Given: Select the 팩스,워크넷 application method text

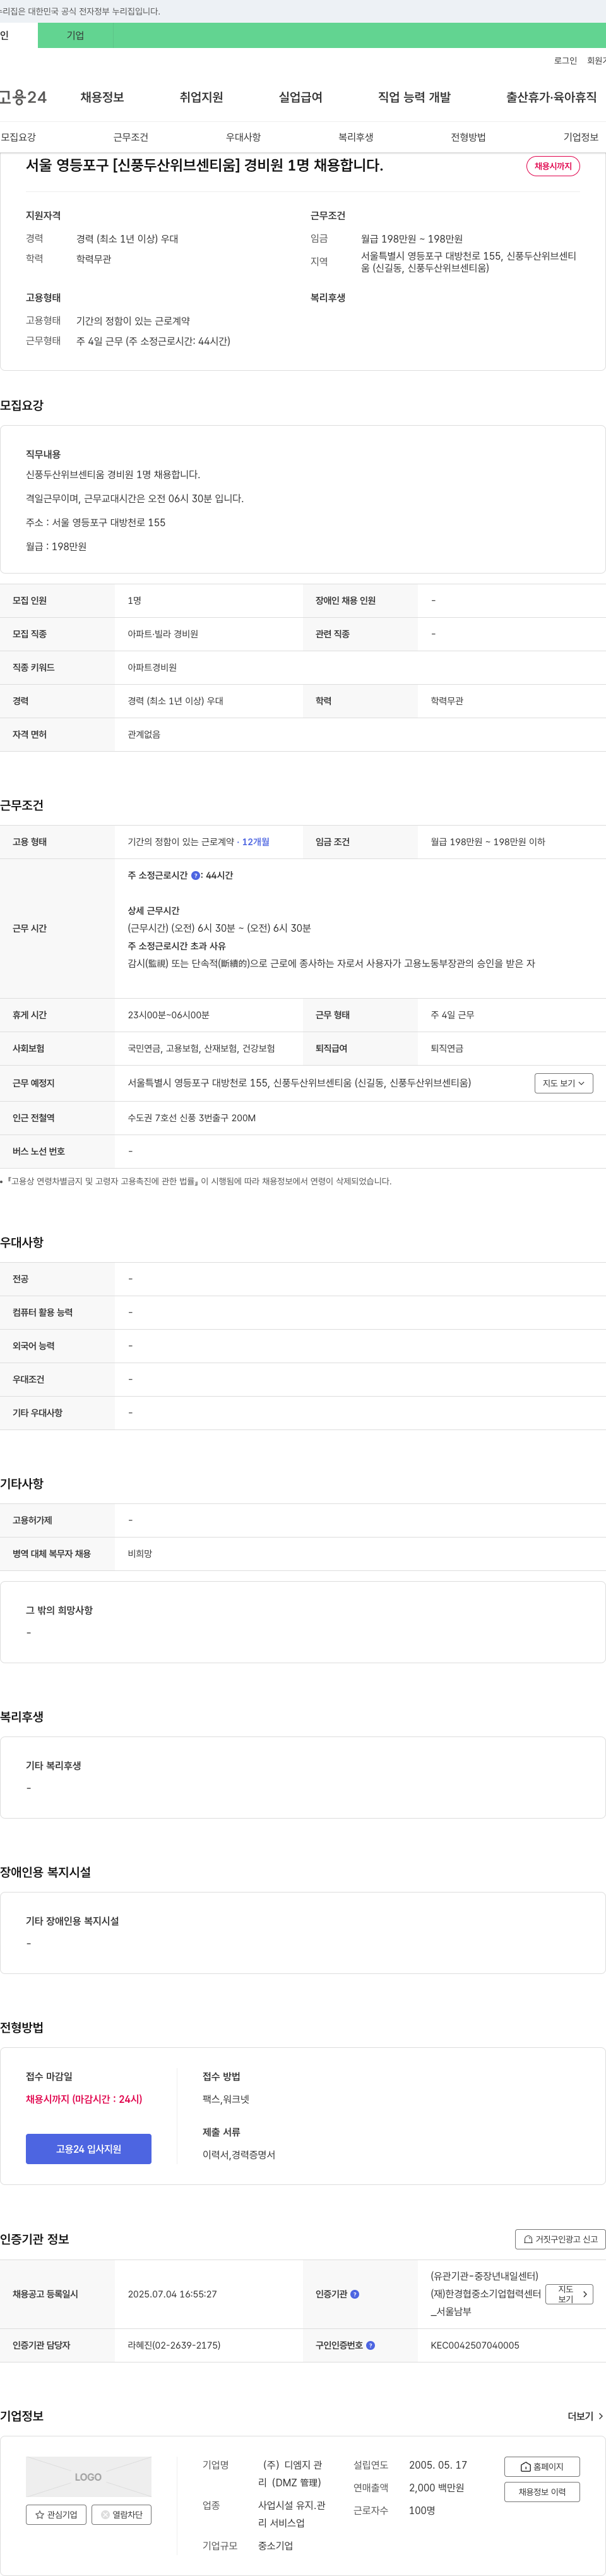Looking at the screenshot, I should 226,2099.
